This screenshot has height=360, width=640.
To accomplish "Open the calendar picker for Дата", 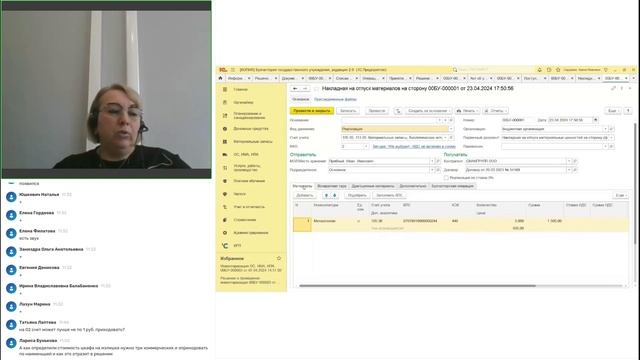I will (596, 120).
